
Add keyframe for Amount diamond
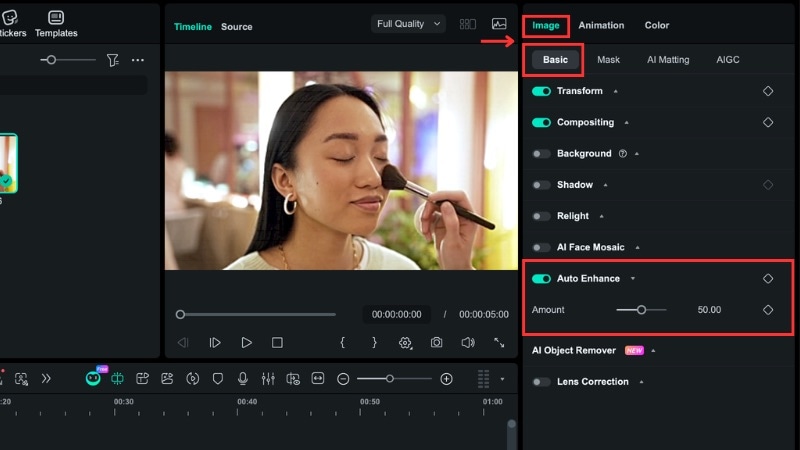768,310
